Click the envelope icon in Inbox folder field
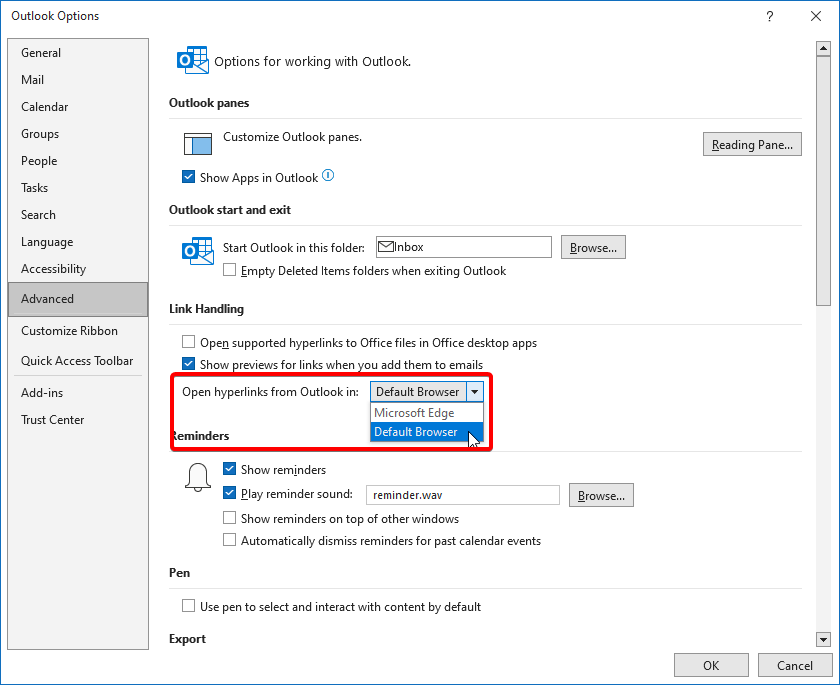This screenshot has width=840, height=685. (386, 247)
